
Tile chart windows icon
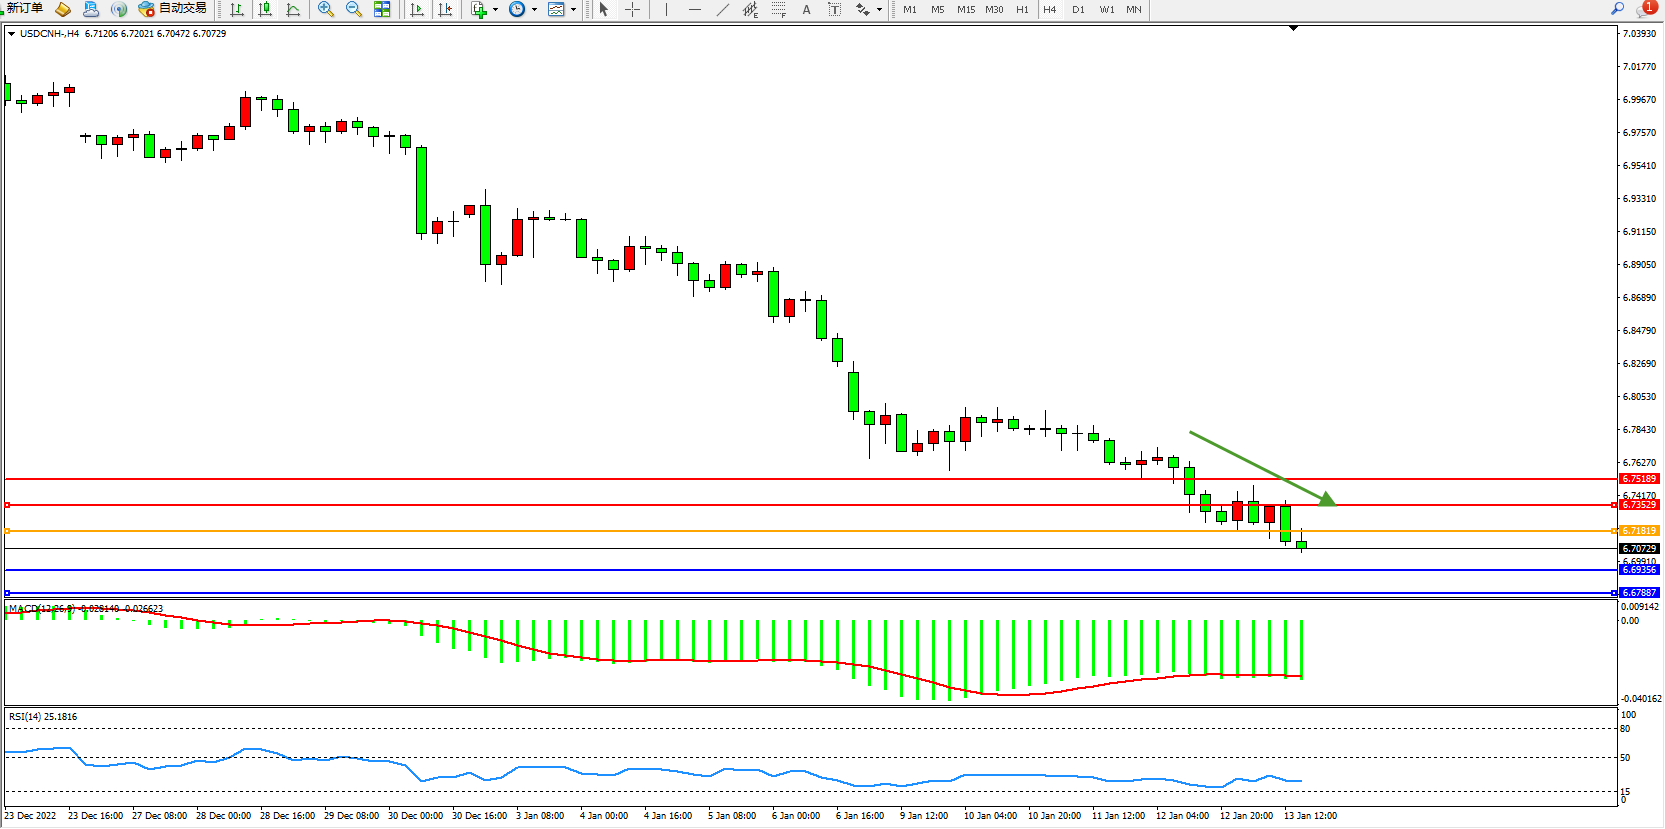pyautogui.click(x=382, y=10)
